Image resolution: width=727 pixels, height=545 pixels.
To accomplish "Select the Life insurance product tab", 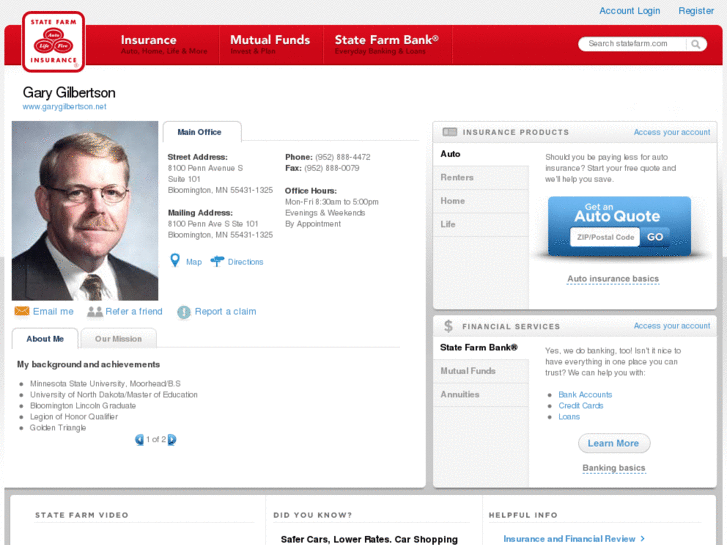I will click(x=481, y=224).
